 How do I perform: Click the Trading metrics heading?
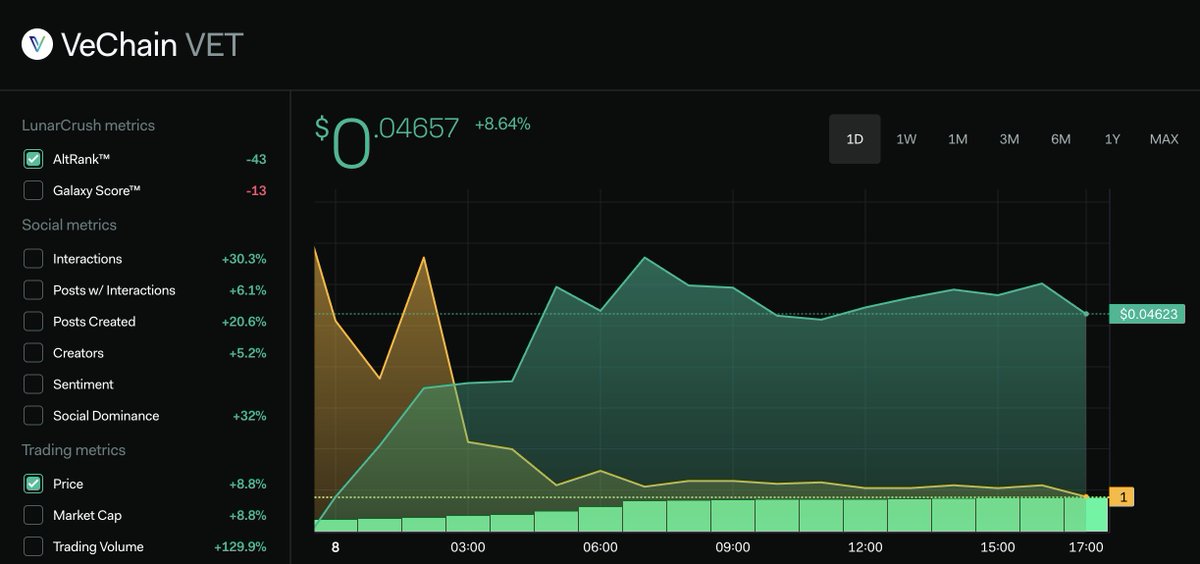[74, 450]
